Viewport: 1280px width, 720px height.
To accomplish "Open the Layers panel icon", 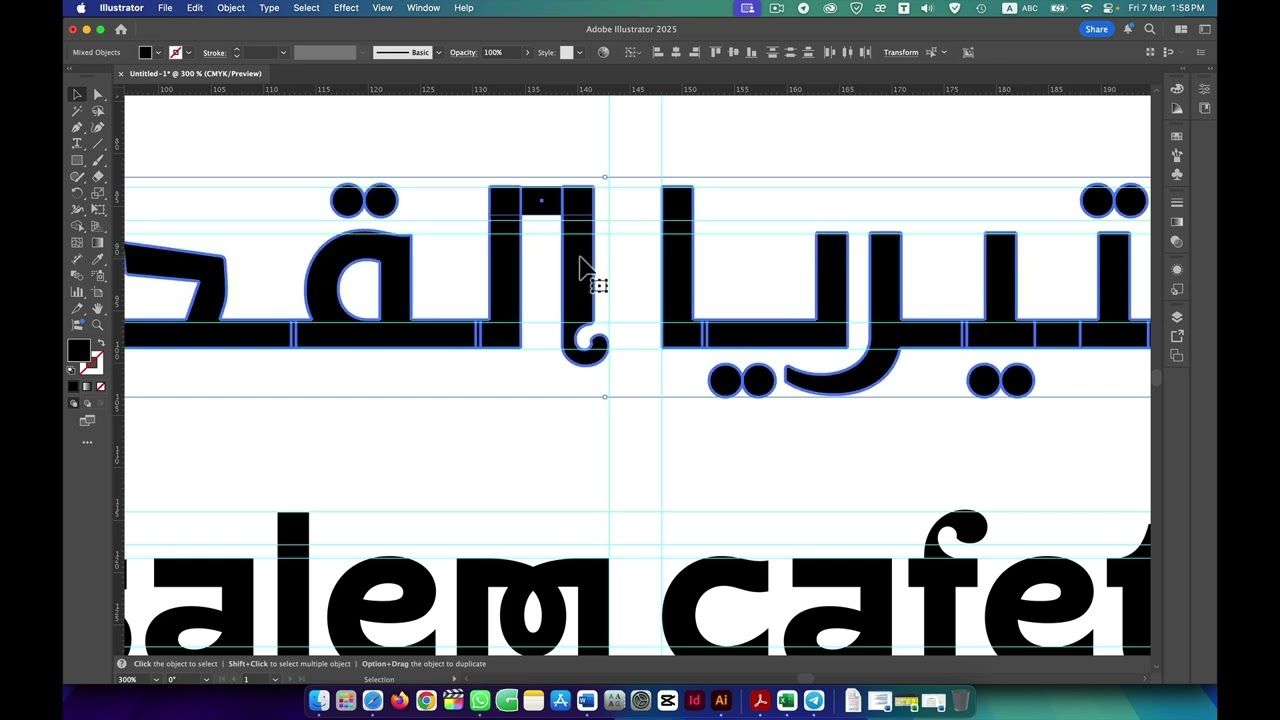I will (x=1177, y=317).
